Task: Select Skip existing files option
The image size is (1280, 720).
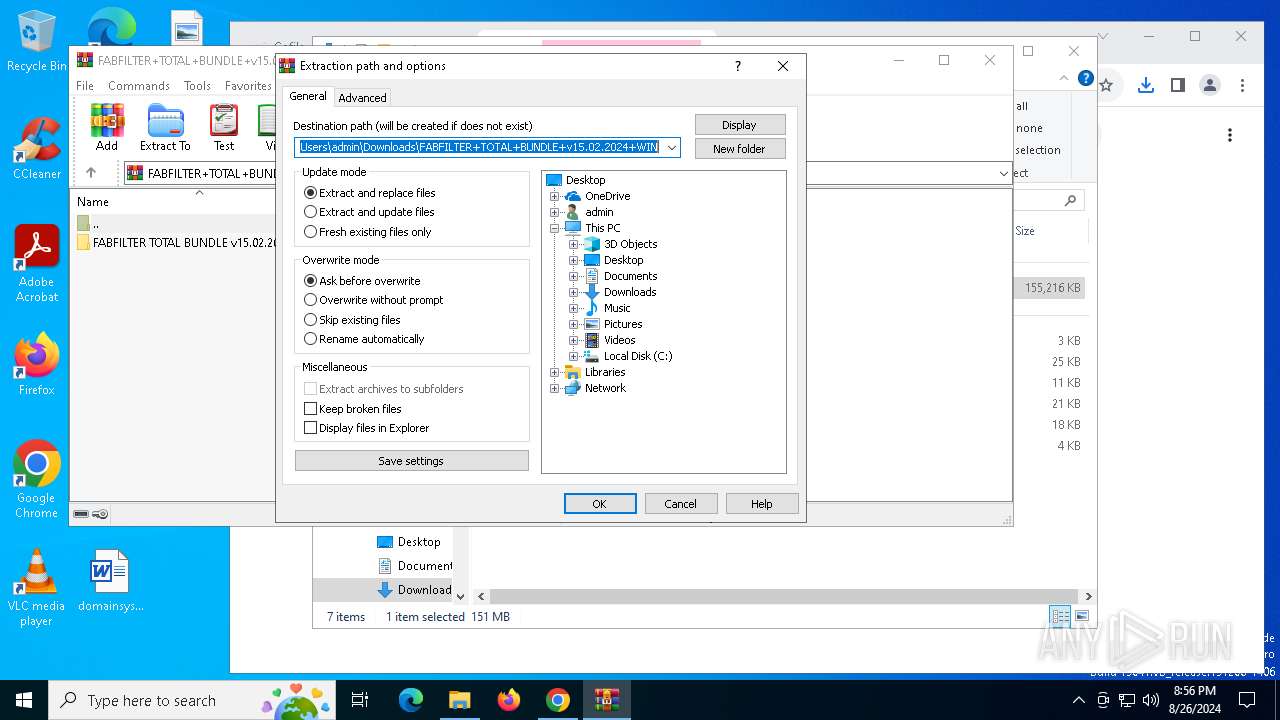Action: click(352, 320)
